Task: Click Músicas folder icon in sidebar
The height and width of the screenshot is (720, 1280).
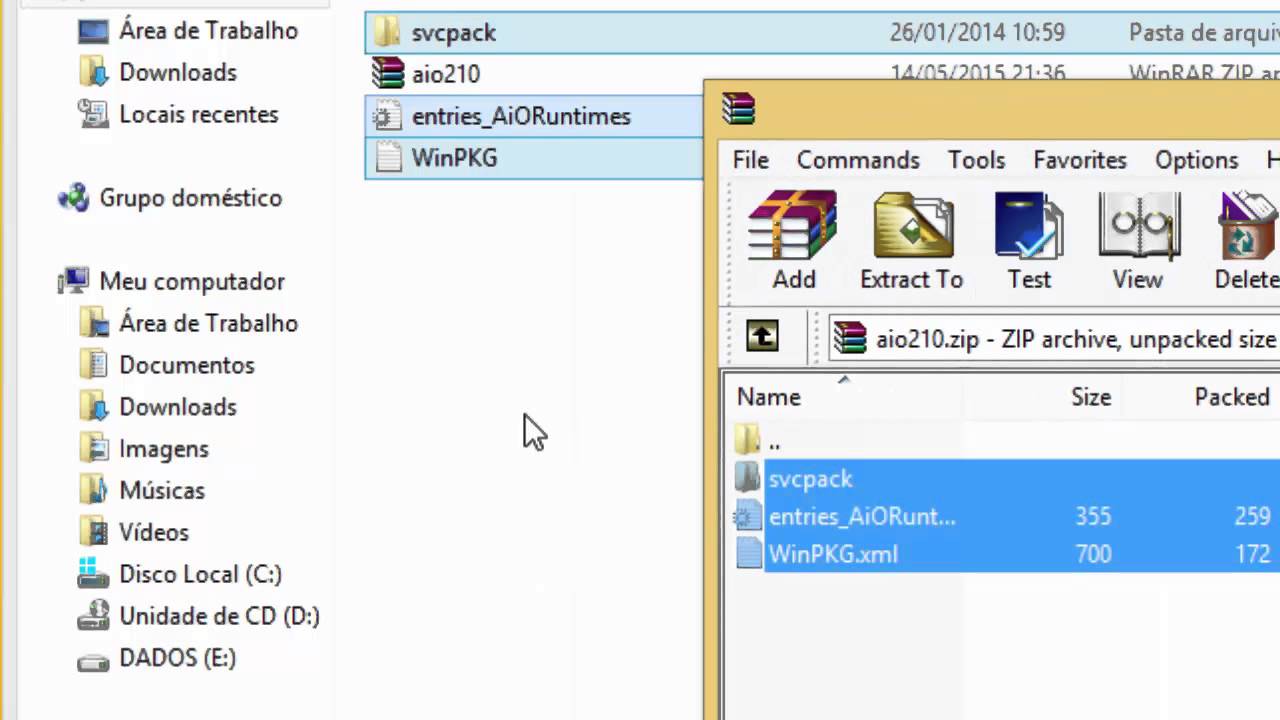Action: click(x=93, y=491)
